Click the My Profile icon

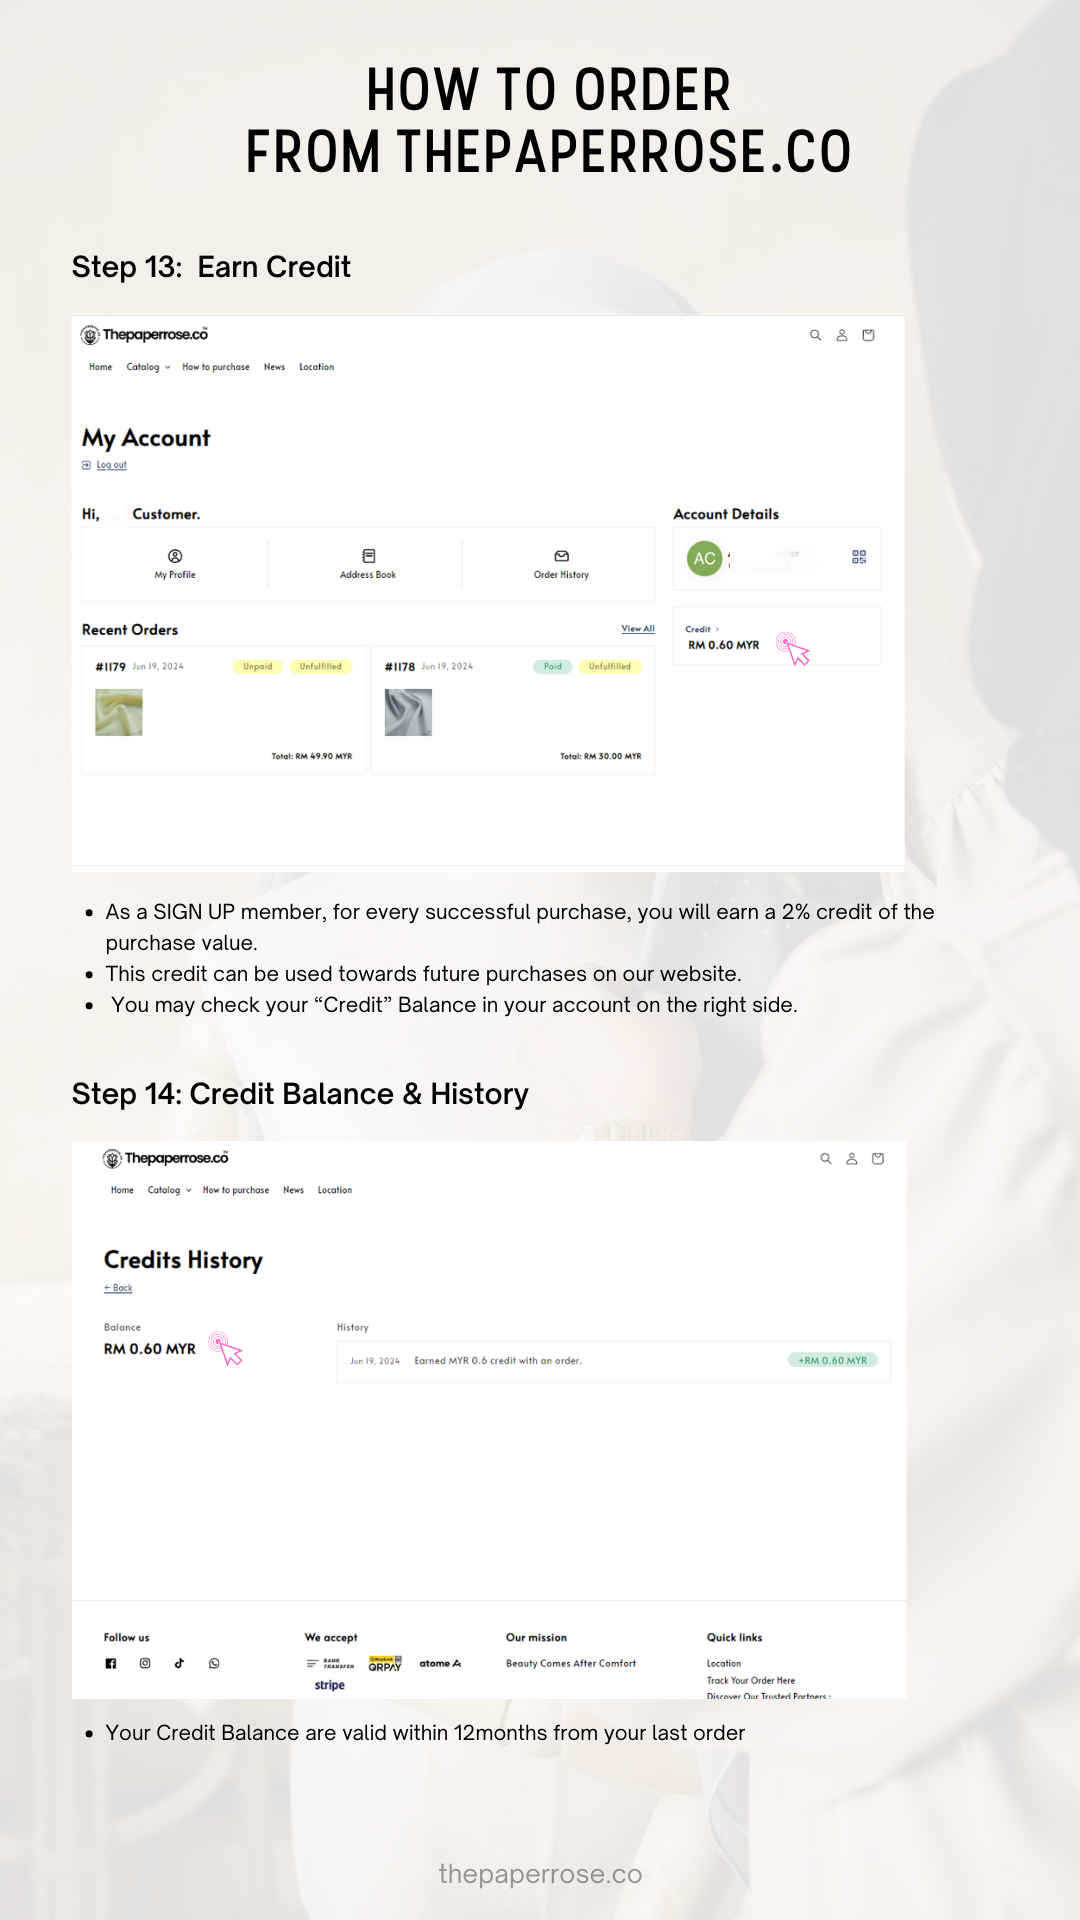pos(175,556)
